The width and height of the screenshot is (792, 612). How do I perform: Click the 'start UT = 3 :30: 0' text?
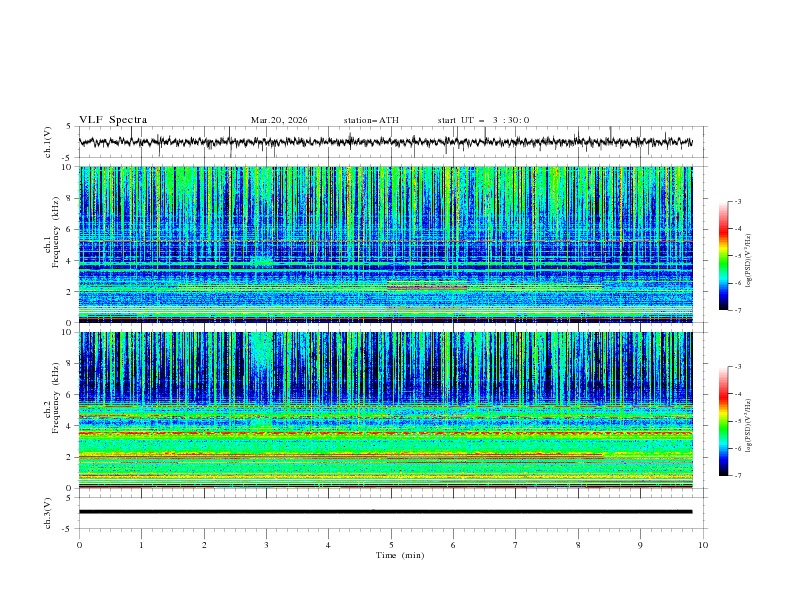(483, 120)
